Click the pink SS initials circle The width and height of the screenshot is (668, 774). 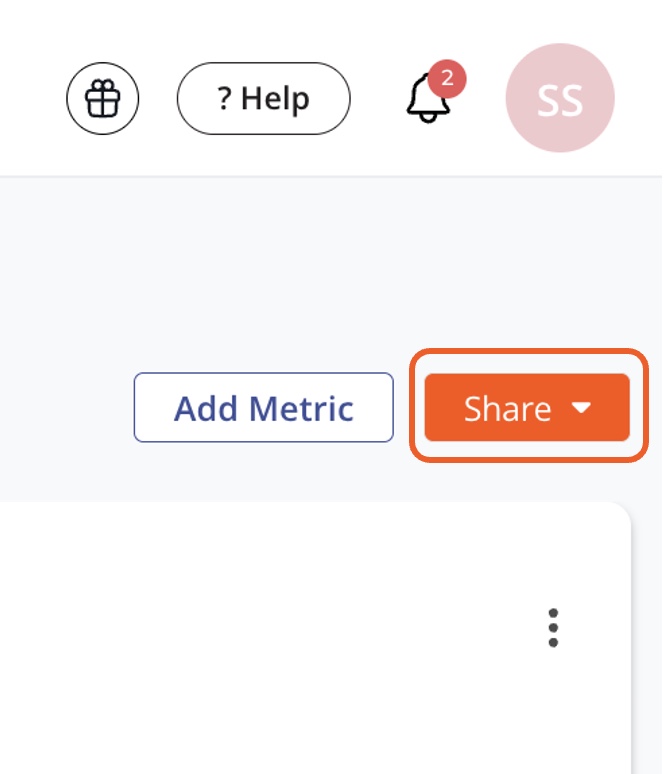tap(559, 98)
